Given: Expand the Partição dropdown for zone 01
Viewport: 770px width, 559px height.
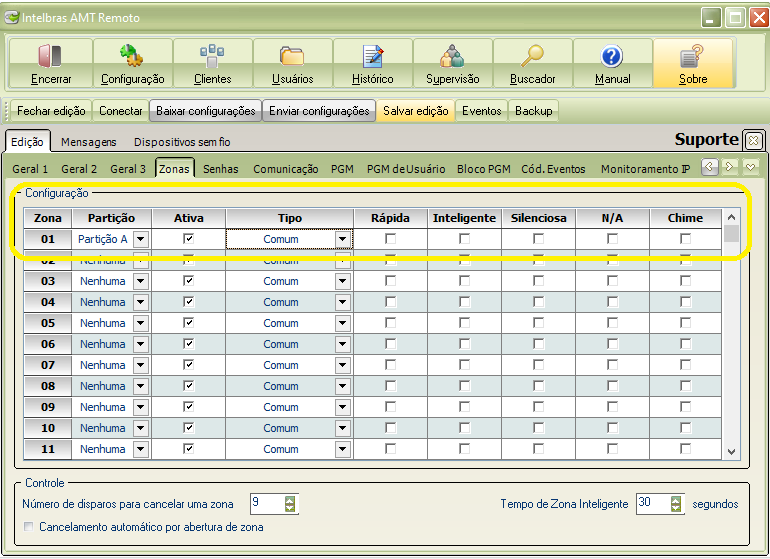Looking at the screenshot, I should click(140, 239).
